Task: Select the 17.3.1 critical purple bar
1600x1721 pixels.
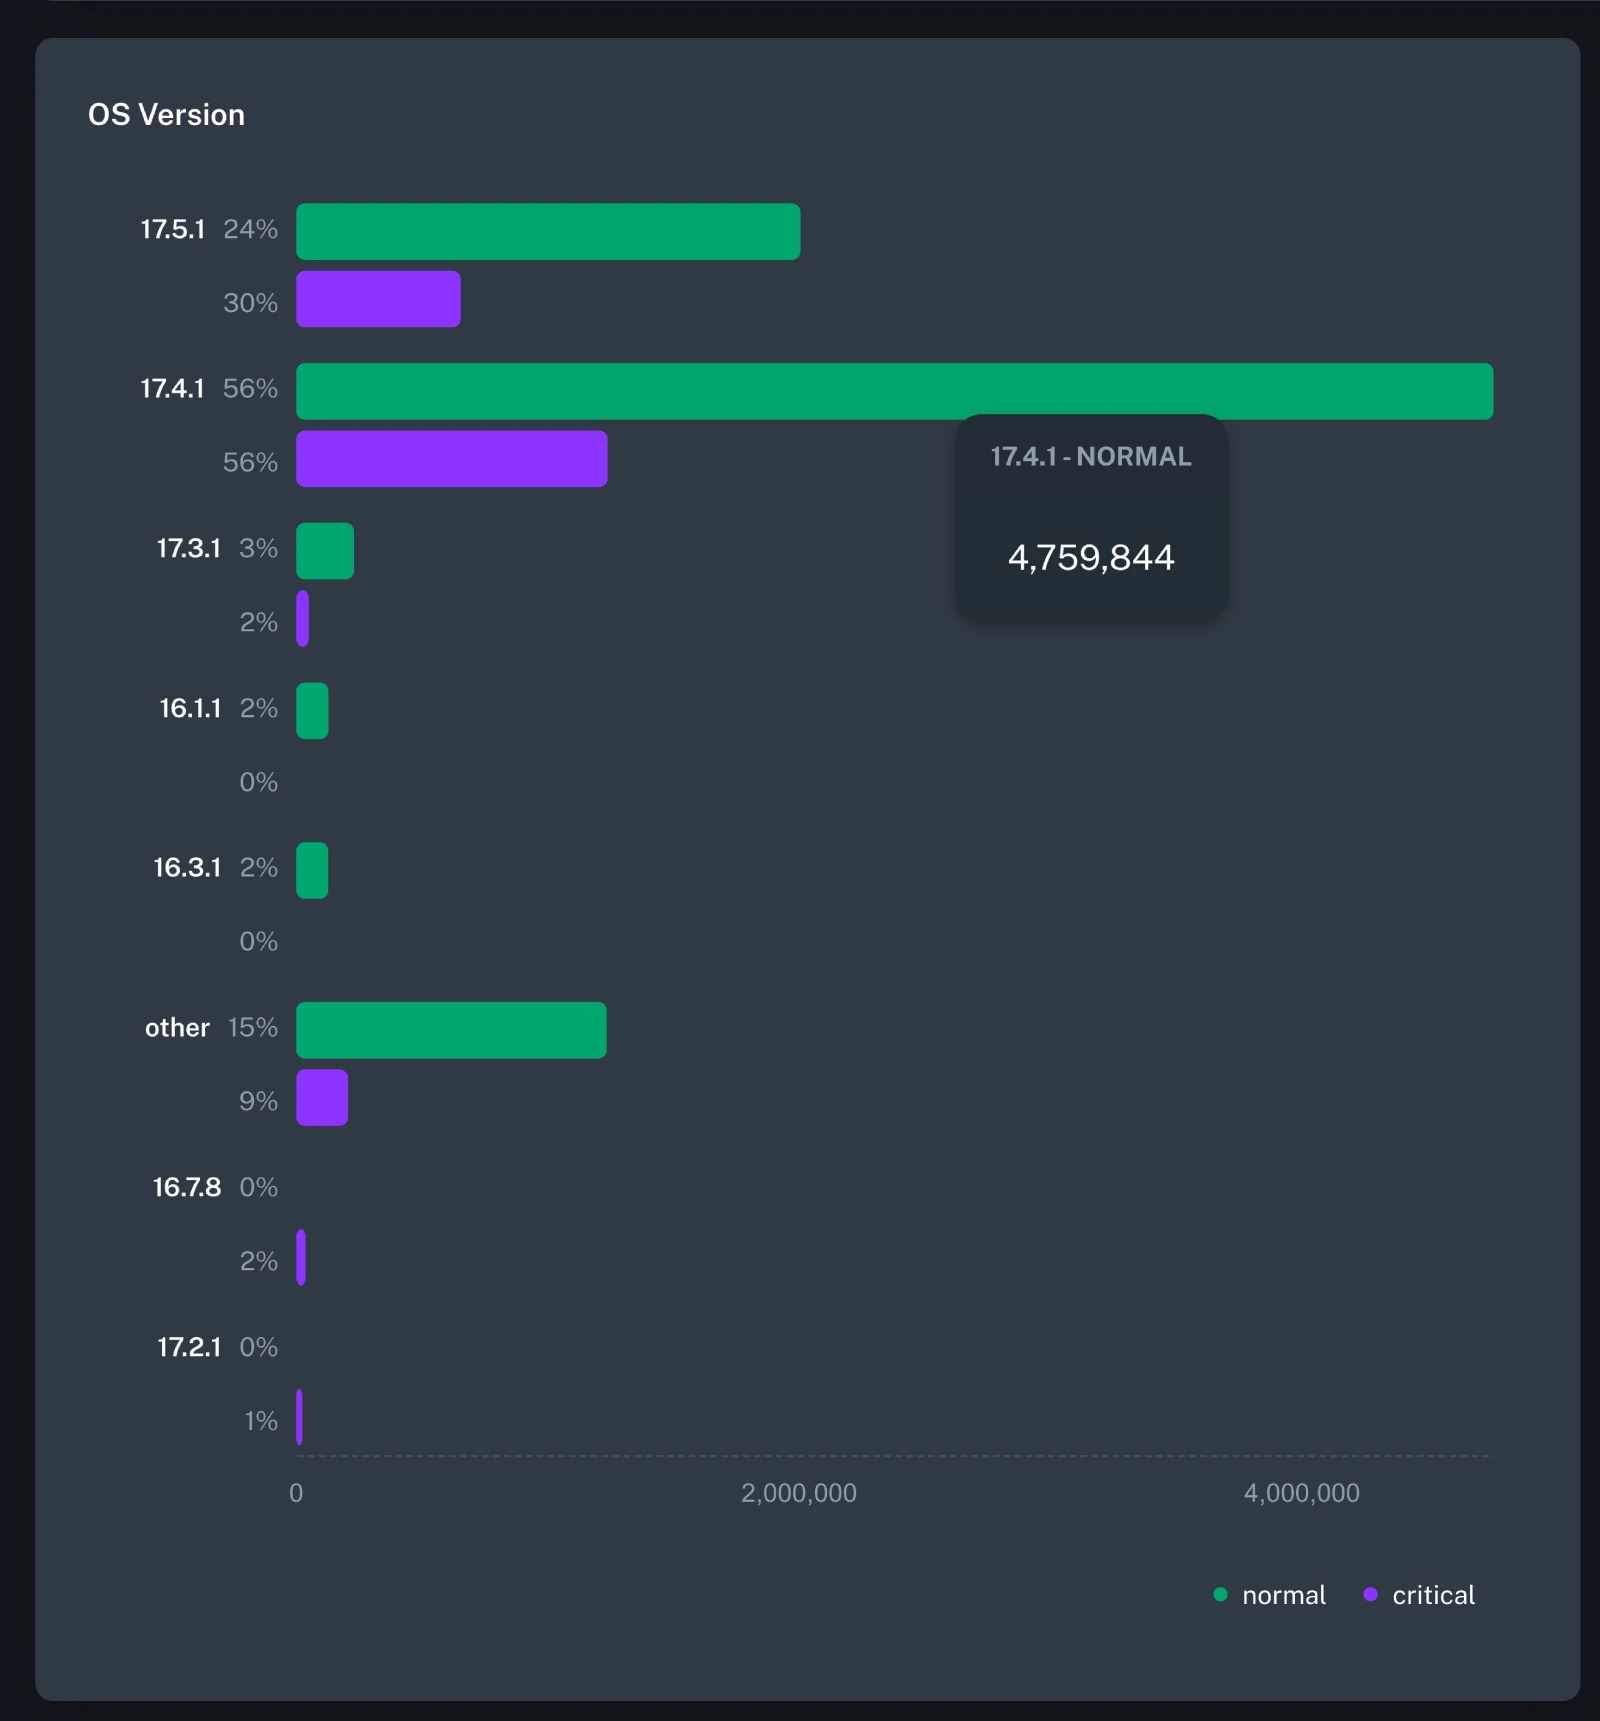Action: [303, 619]
